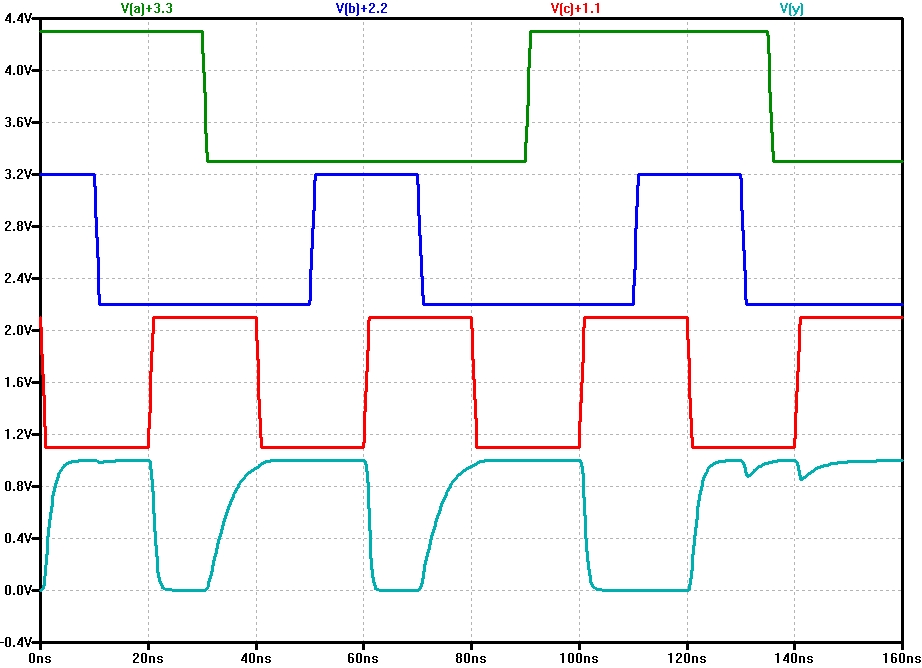Image resolution: width=922 pixels, height=668 pixels.
Task: Click the 4.4V label on vertical axis
Action: pos(17,18)
